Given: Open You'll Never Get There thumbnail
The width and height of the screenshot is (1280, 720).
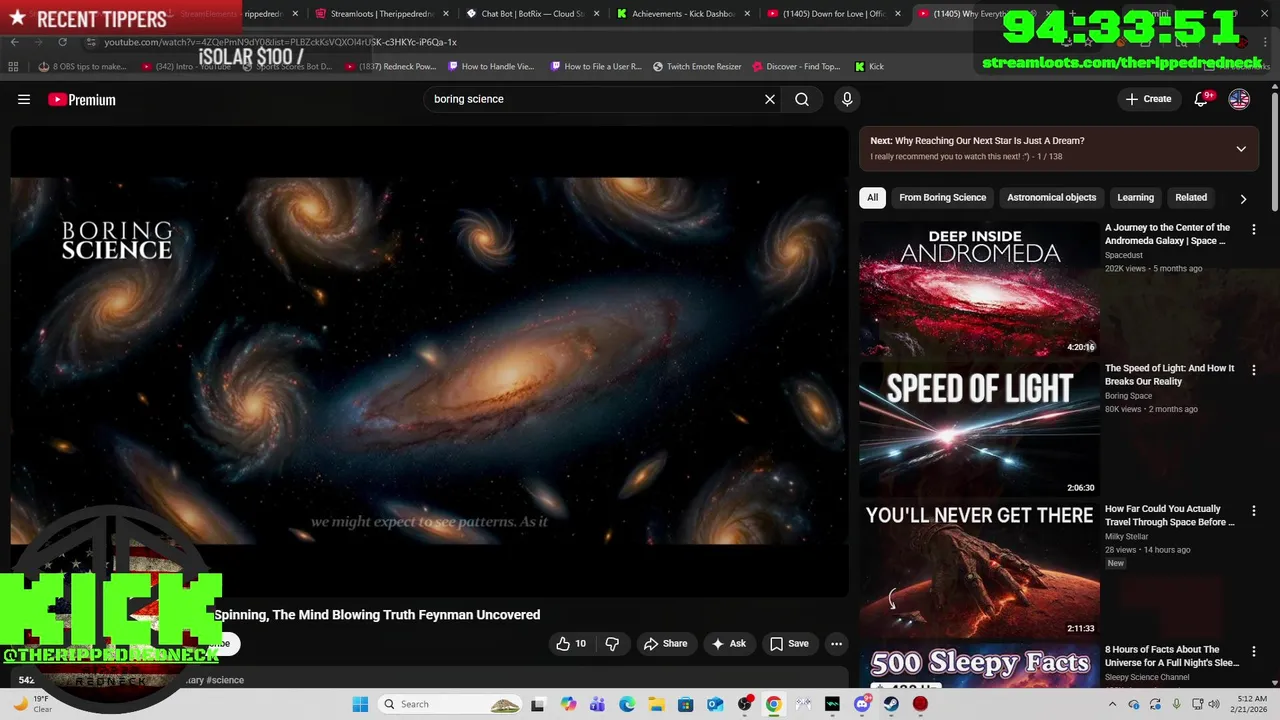Looking at the screenshot, I should (979, 570).
